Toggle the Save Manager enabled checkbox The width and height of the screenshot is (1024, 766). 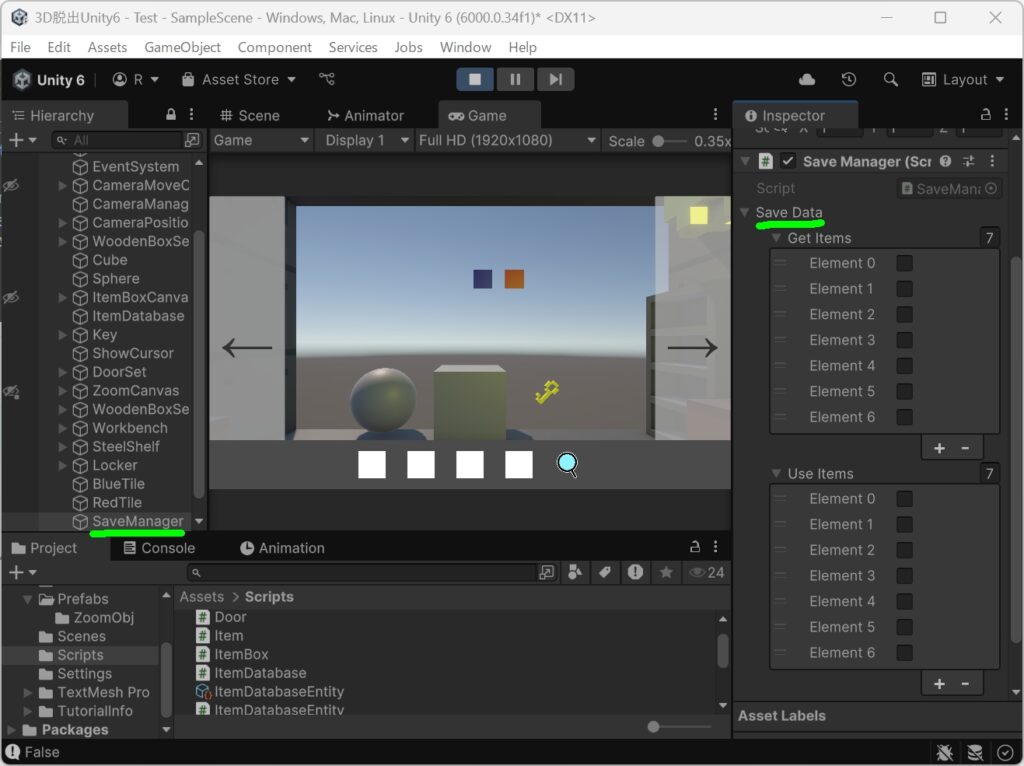788,161
